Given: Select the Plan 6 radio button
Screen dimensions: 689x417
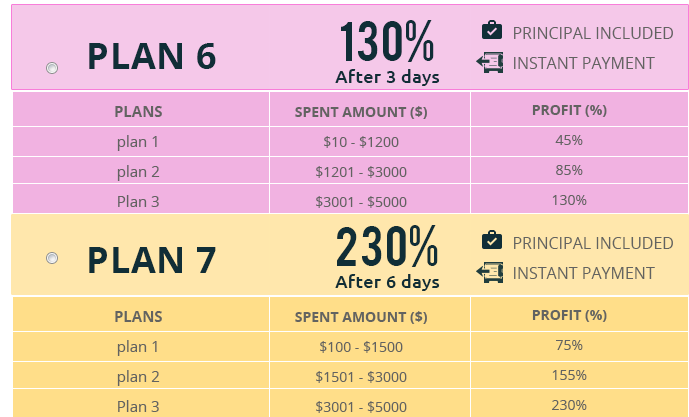Looking at the screenshot, I should [52, 67].
